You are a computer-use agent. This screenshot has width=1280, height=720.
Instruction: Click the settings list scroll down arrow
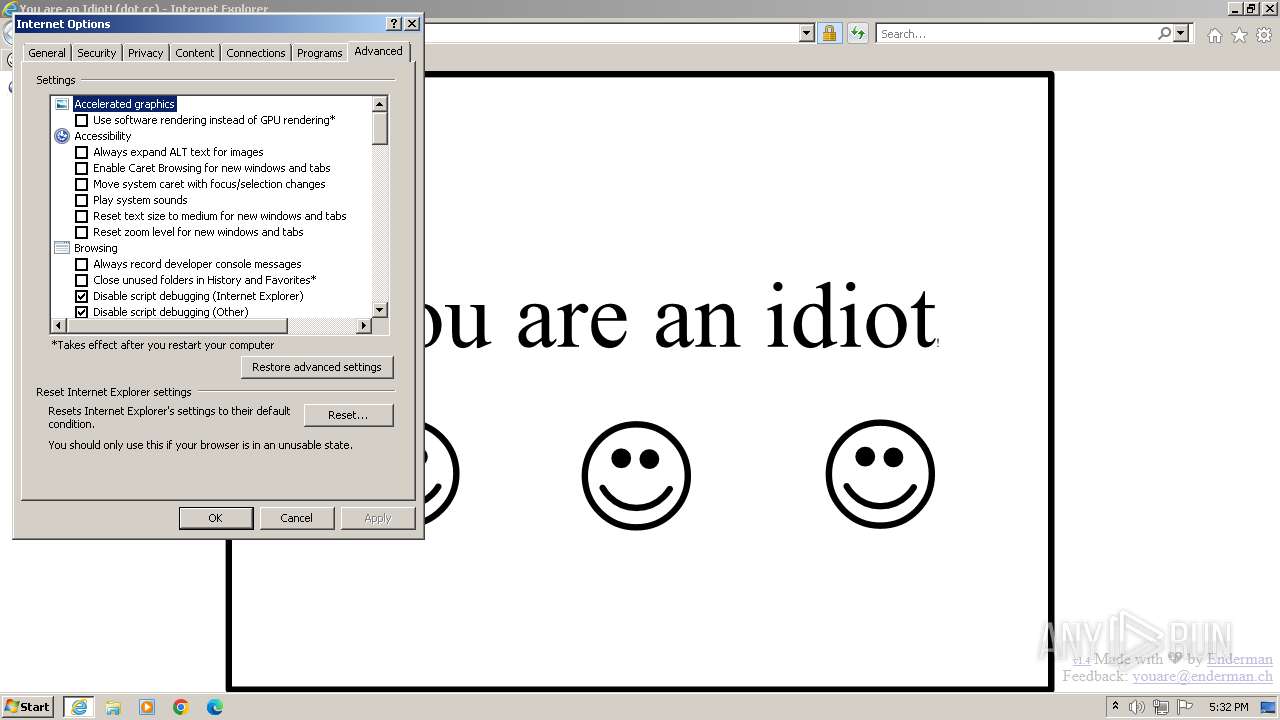click(380, 310)
